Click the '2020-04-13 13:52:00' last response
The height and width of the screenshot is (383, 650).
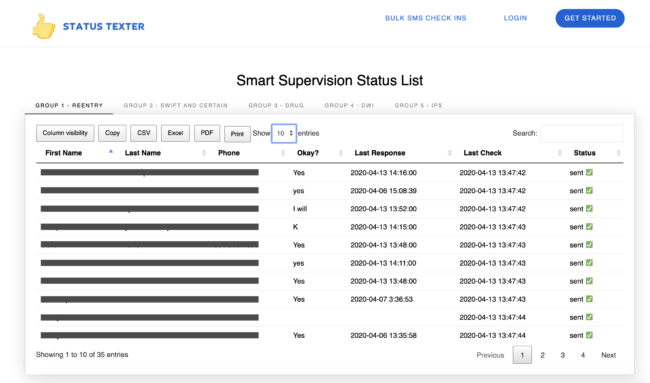pos(383,209)
